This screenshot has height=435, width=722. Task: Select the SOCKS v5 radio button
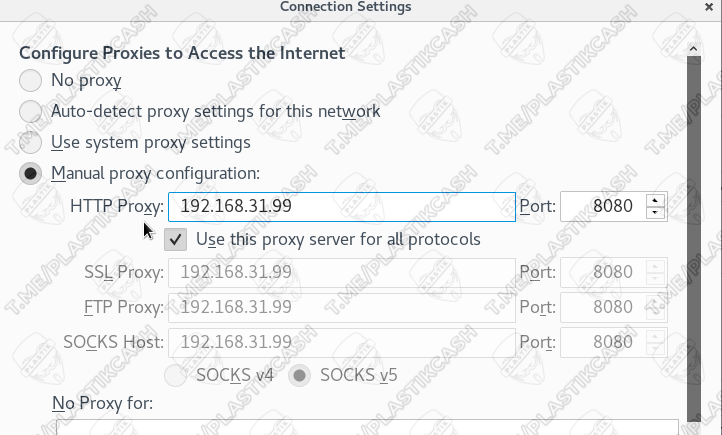click(x=299, y=376)
